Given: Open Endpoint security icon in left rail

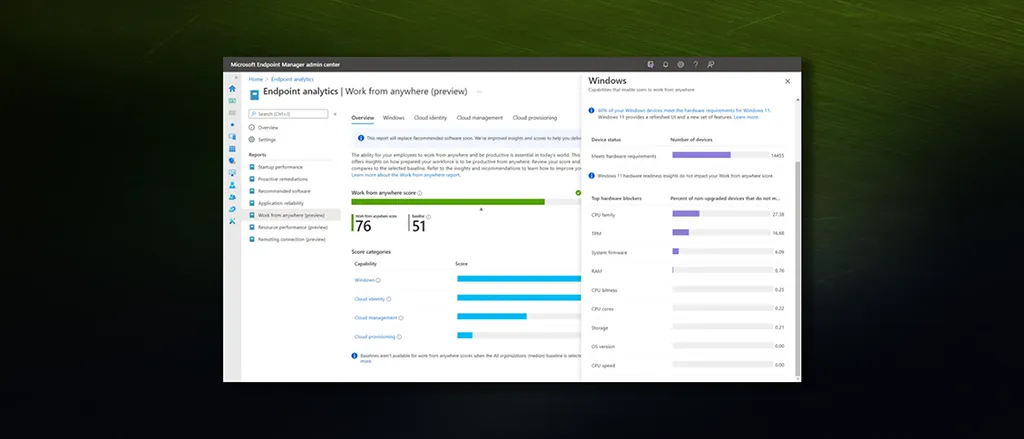Looking at the screenshot, I should (232, 161).
